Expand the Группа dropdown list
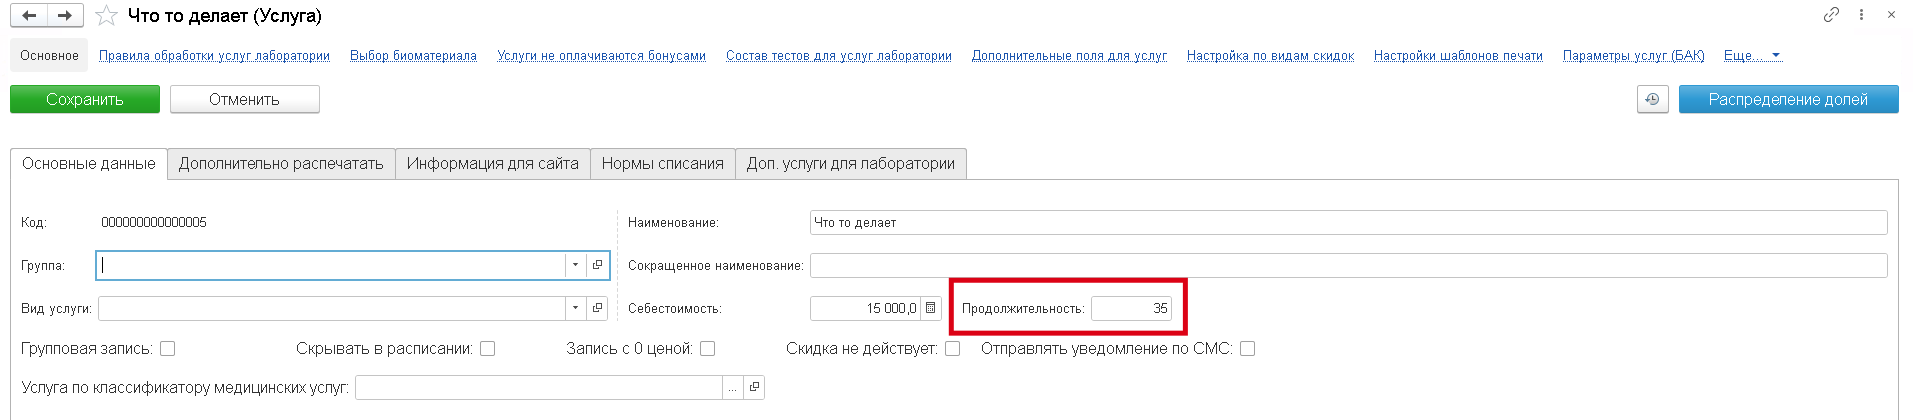This screenshot has height=420, width=1913. [575, 265]
